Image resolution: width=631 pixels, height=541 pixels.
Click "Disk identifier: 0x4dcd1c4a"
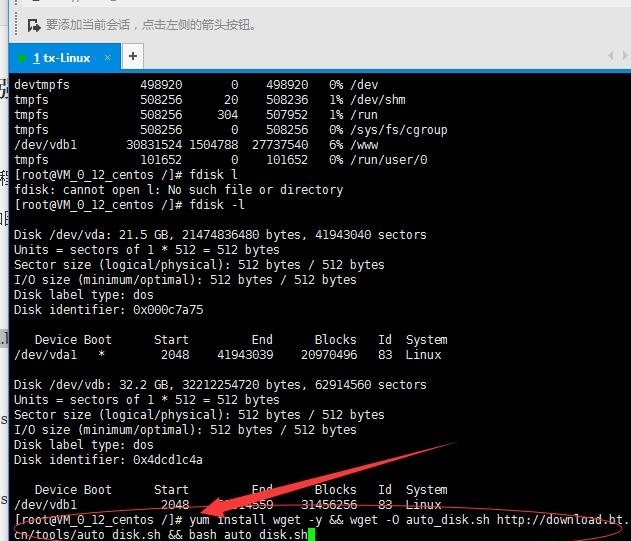click(x=108, y=460)
